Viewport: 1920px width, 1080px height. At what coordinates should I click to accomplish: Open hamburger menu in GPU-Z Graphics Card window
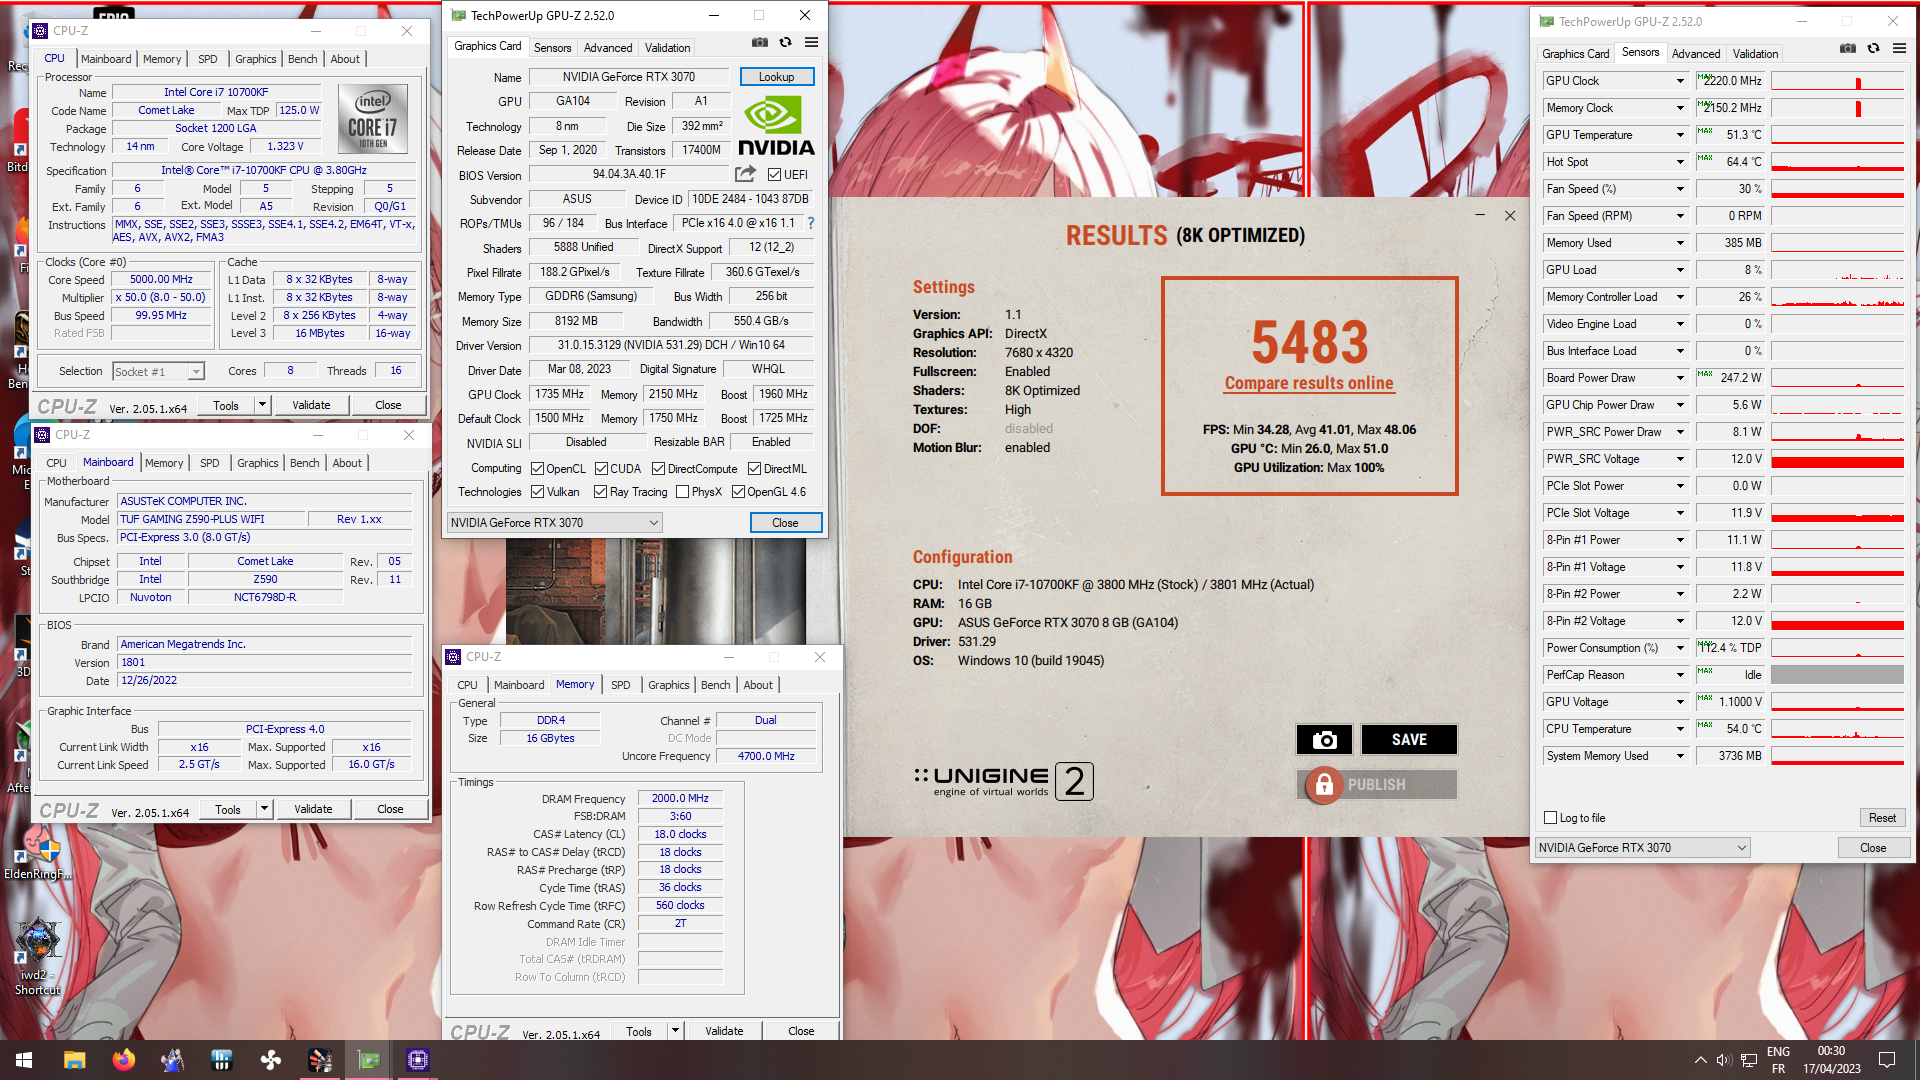point(811,42)
